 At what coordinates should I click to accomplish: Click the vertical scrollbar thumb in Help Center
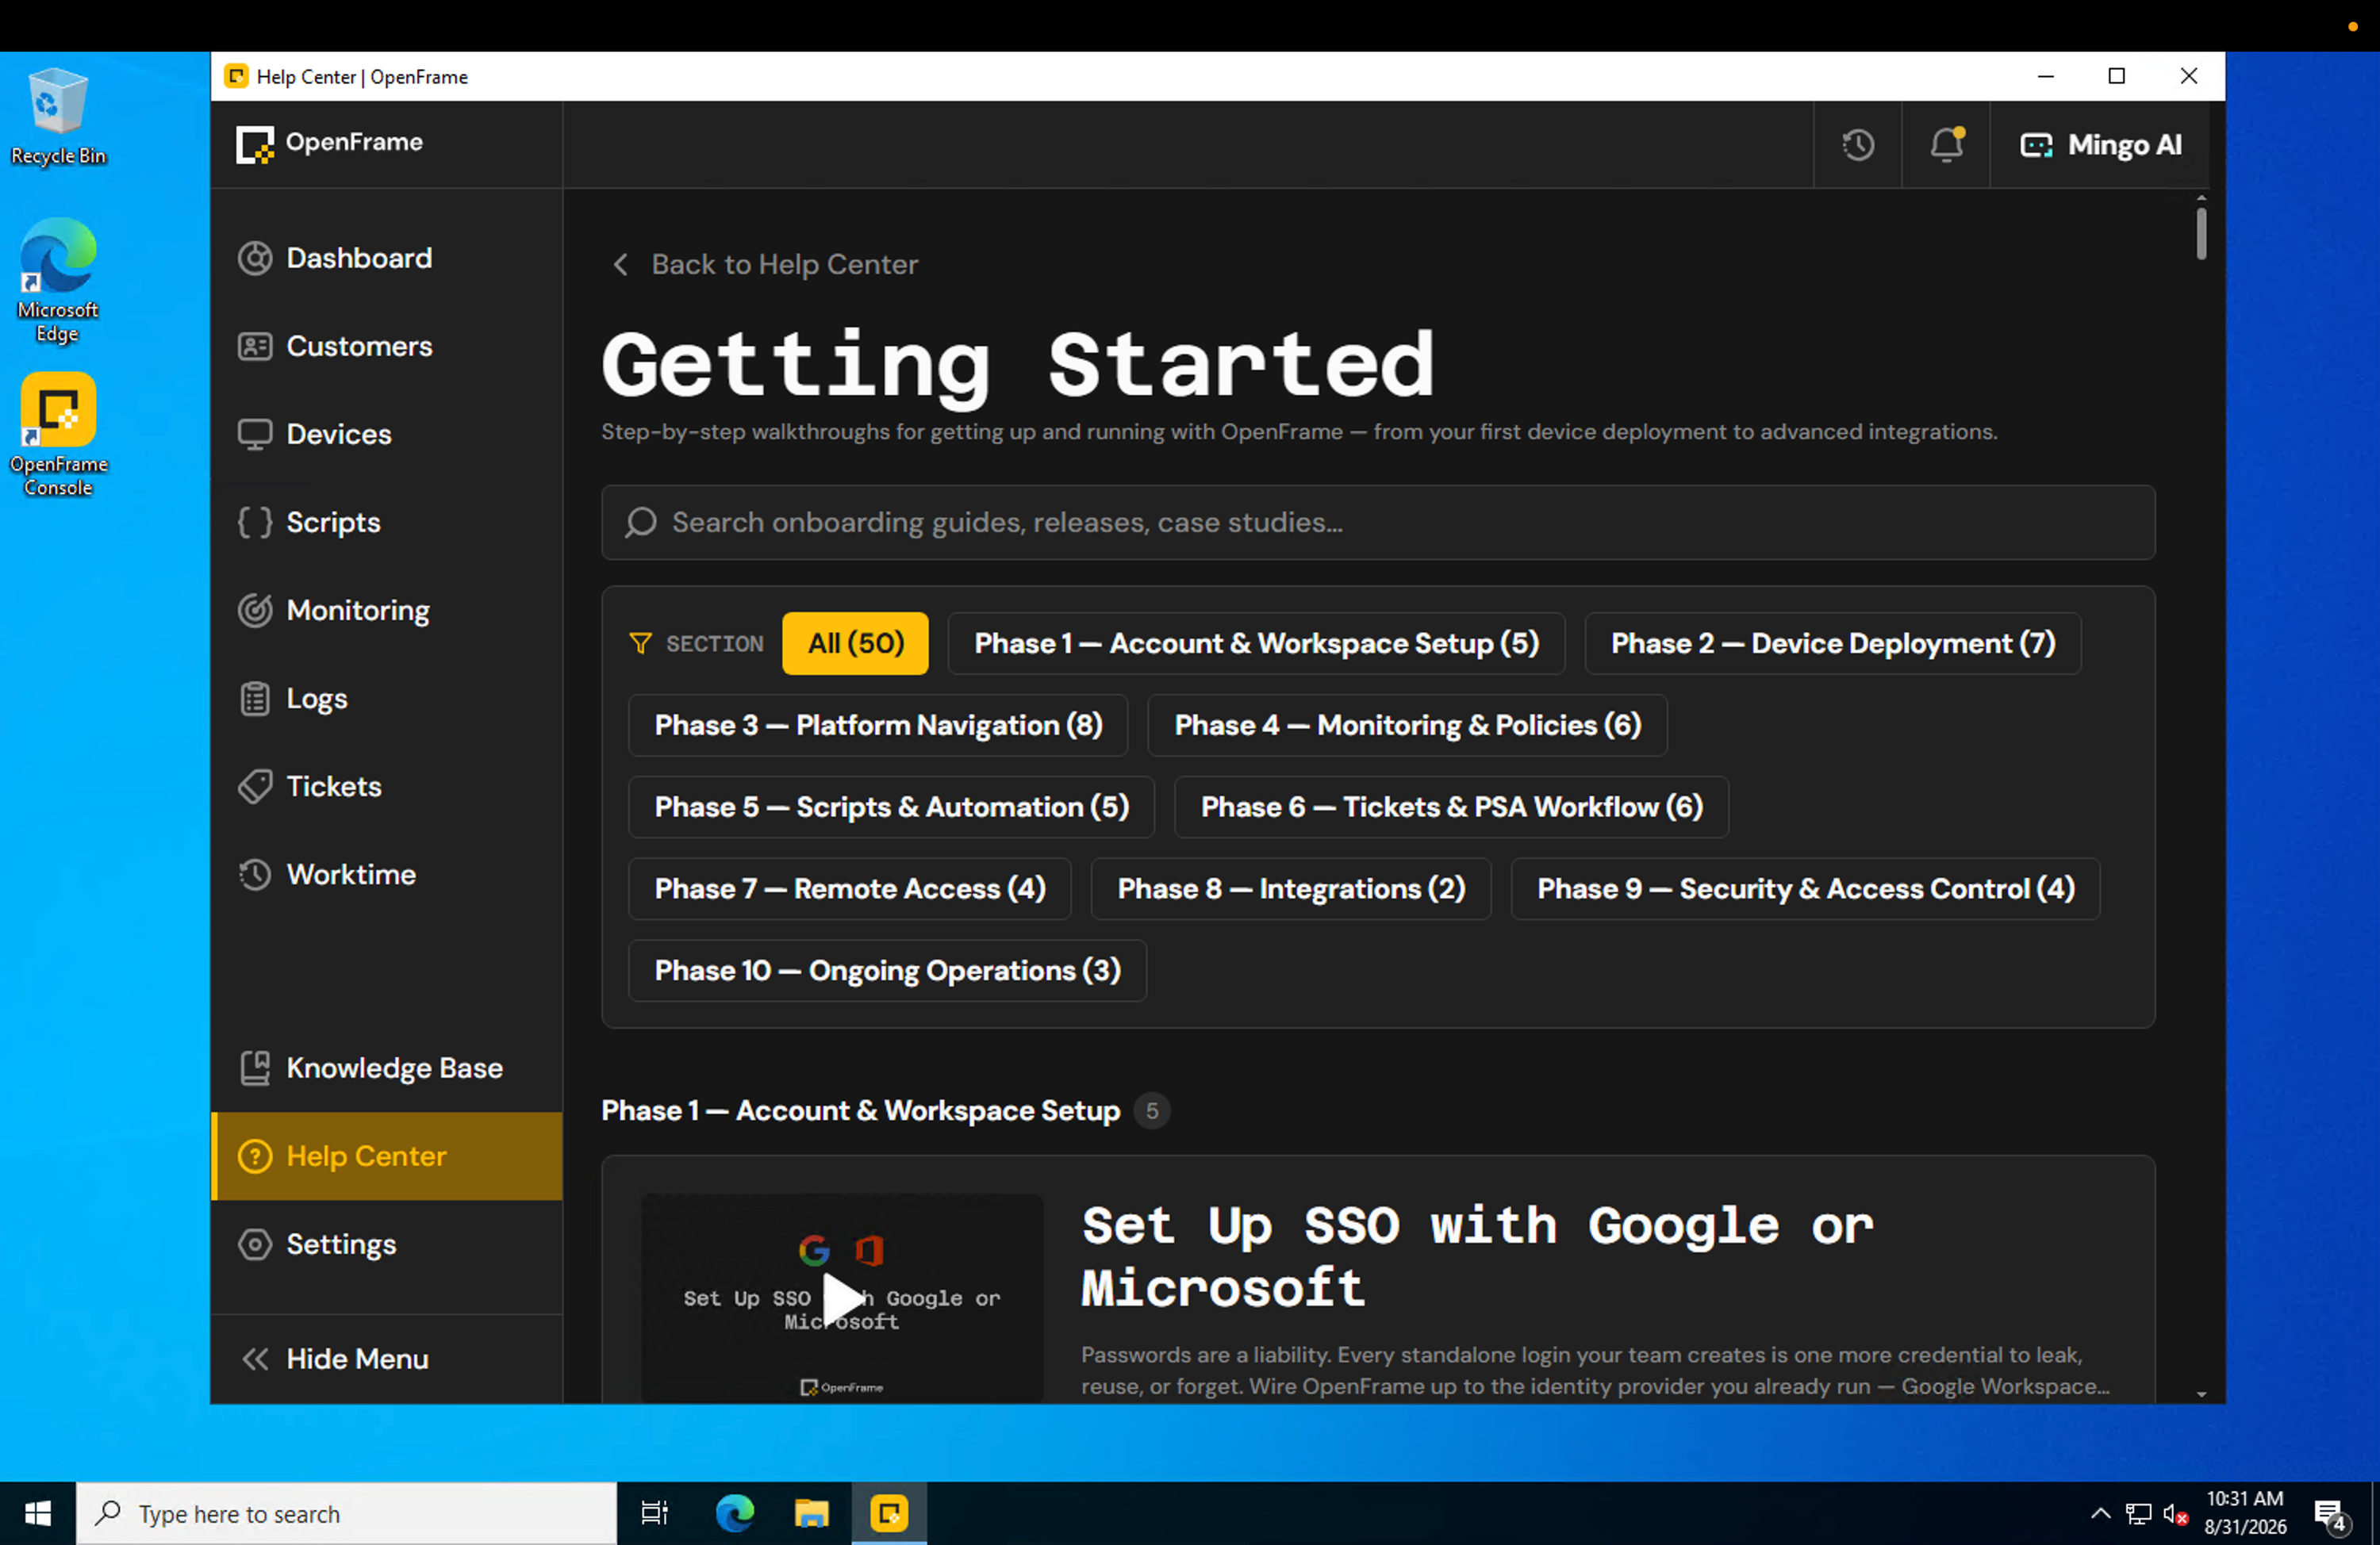coord(2200,234)
